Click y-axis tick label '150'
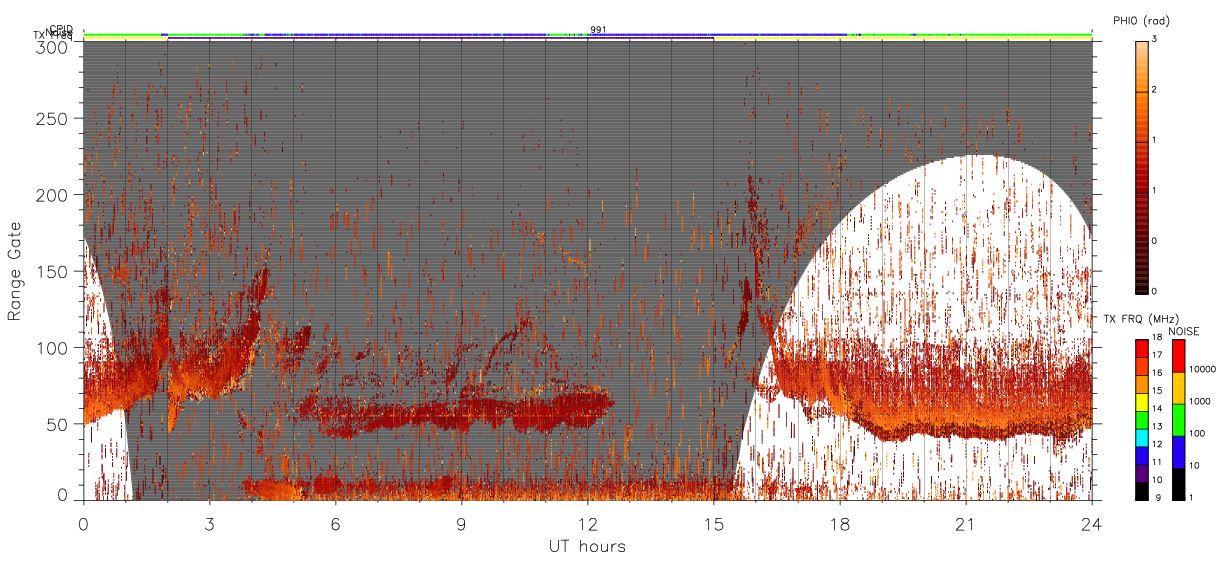The height and width of the screenshot is (567, 1228). pyautogui.click(x=52, y=271)
